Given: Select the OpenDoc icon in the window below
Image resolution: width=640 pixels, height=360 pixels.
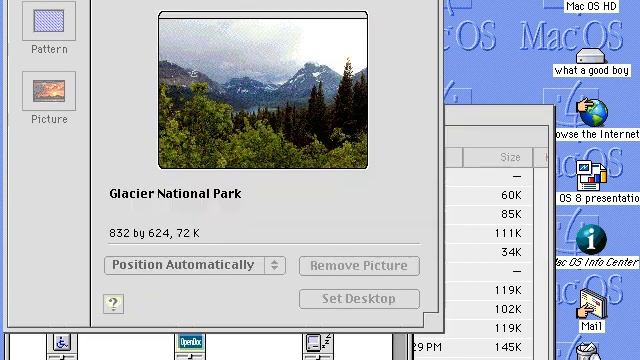Looking at the screenshot, I should coord(190,342).
